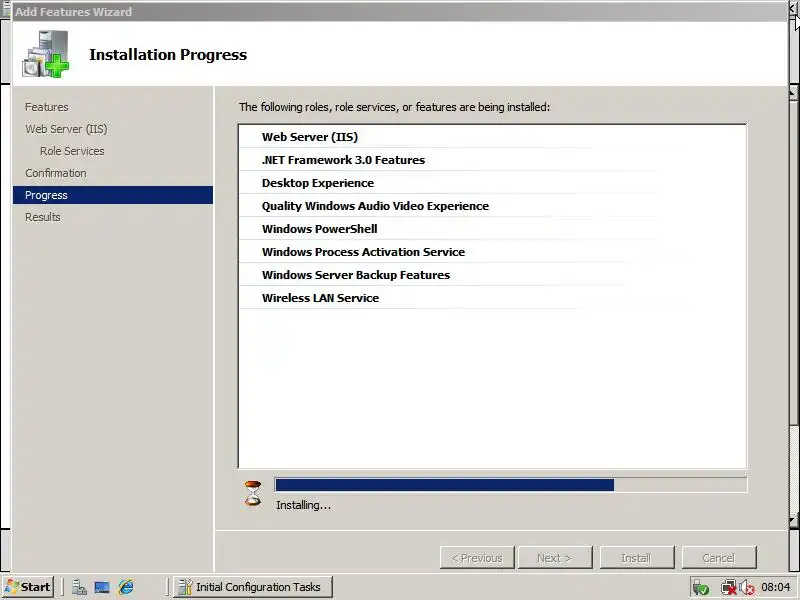Select Quality Windows Audio Video Experience row
Viewport: 800px width, 600px height.
pyautogui.click(x=492, y=206)
